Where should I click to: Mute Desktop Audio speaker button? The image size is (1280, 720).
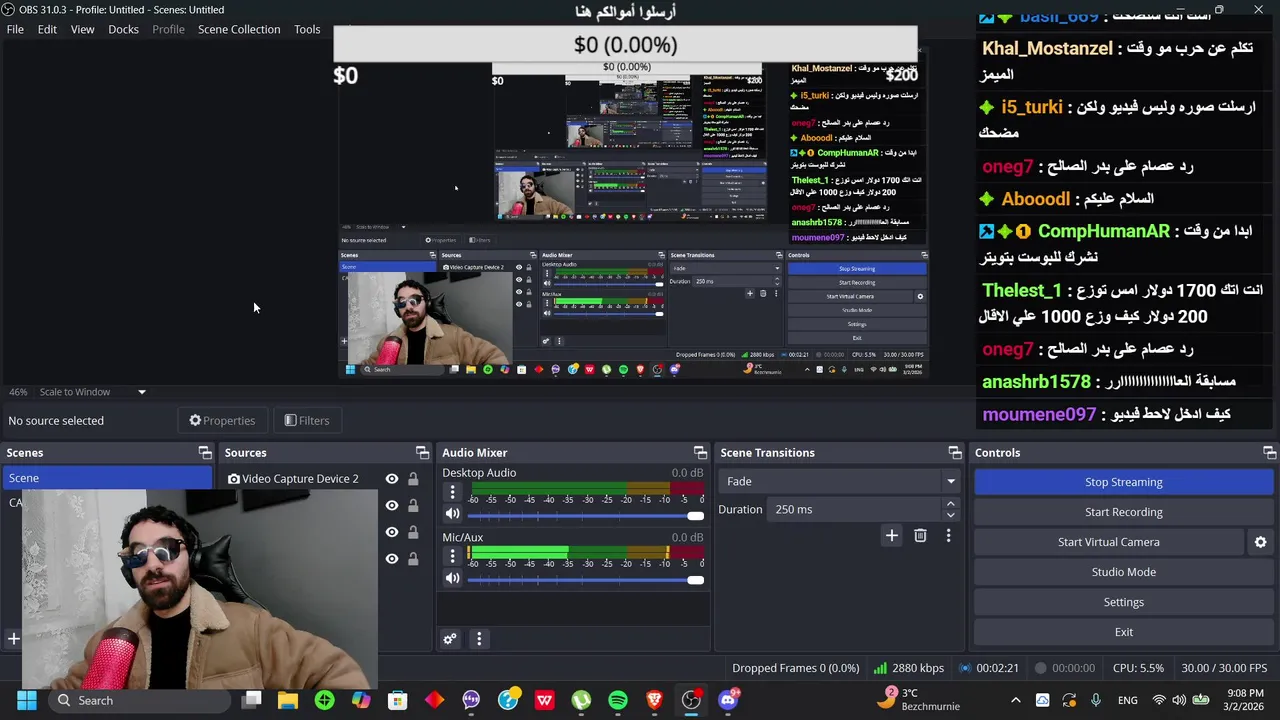pos(452,514)
